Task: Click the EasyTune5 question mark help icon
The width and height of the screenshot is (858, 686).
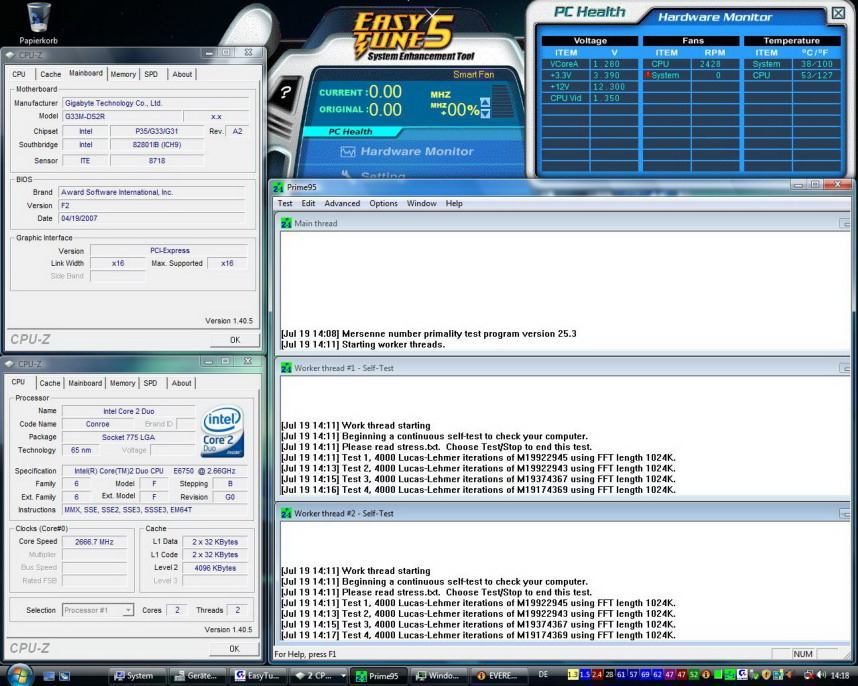Action: click(x=286, y=92)
